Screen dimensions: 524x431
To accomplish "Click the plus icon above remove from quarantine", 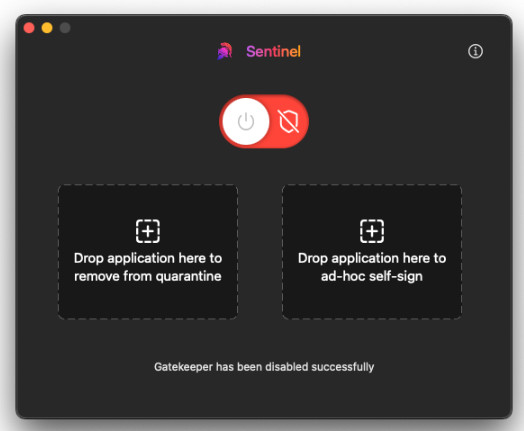I will 148,231.
